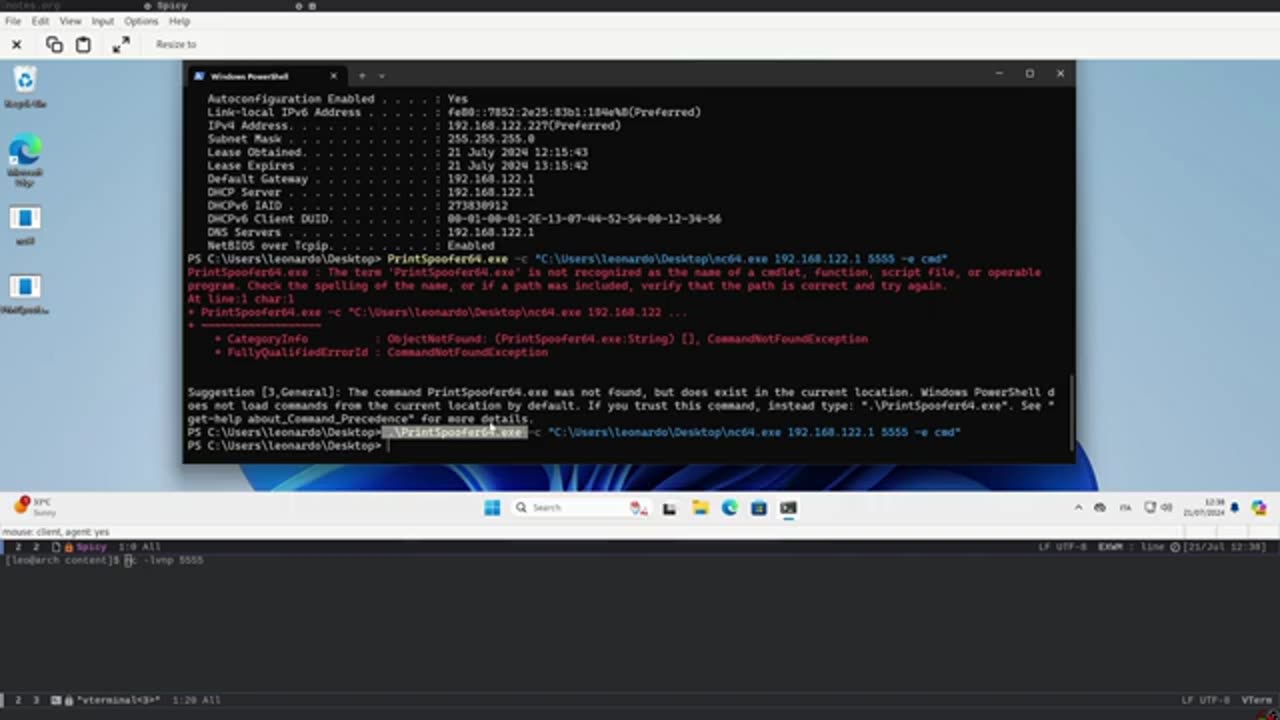Viewport: 1280px width, 720px height.
Task: Open Microsoft Edge from the taskbar
Action: point(729,508)
